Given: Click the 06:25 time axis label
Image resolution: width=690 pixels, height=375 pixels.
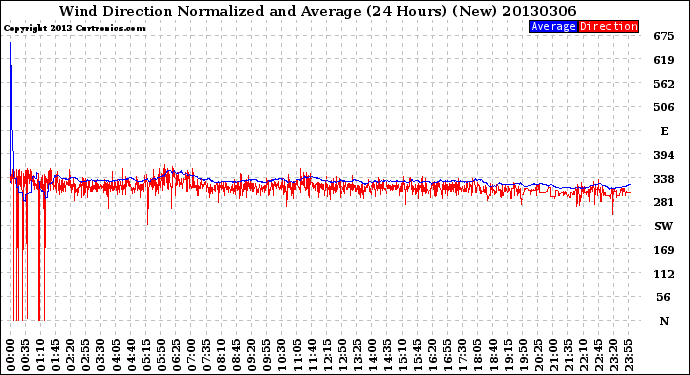Looking at the screenshot, I should (176, 355).
